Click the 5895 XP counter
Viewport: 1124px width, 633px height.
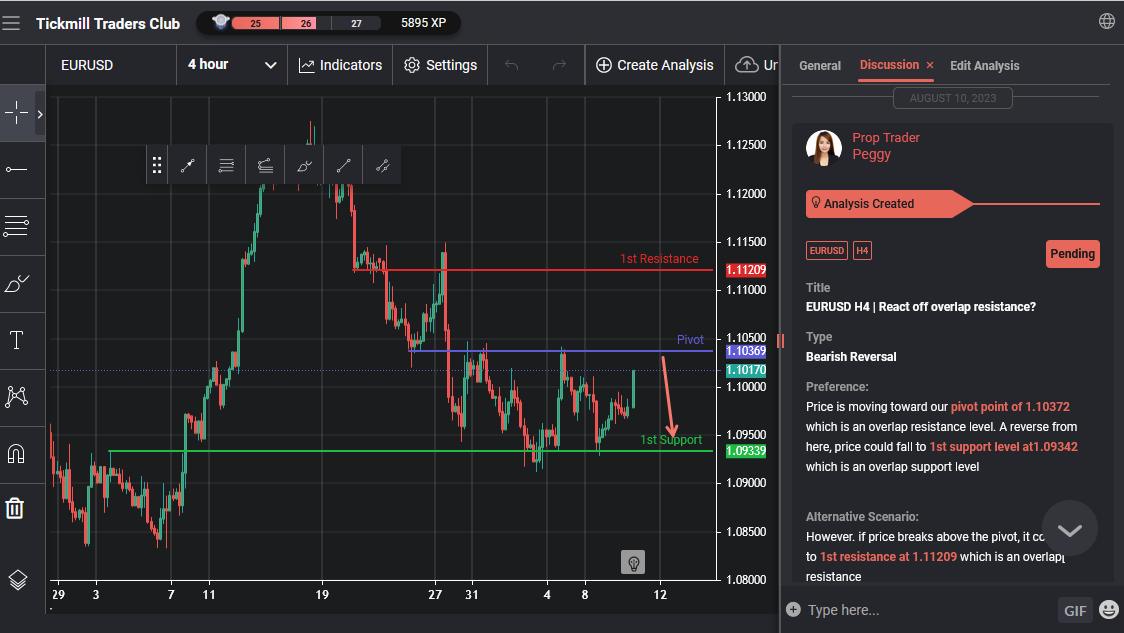424,23
